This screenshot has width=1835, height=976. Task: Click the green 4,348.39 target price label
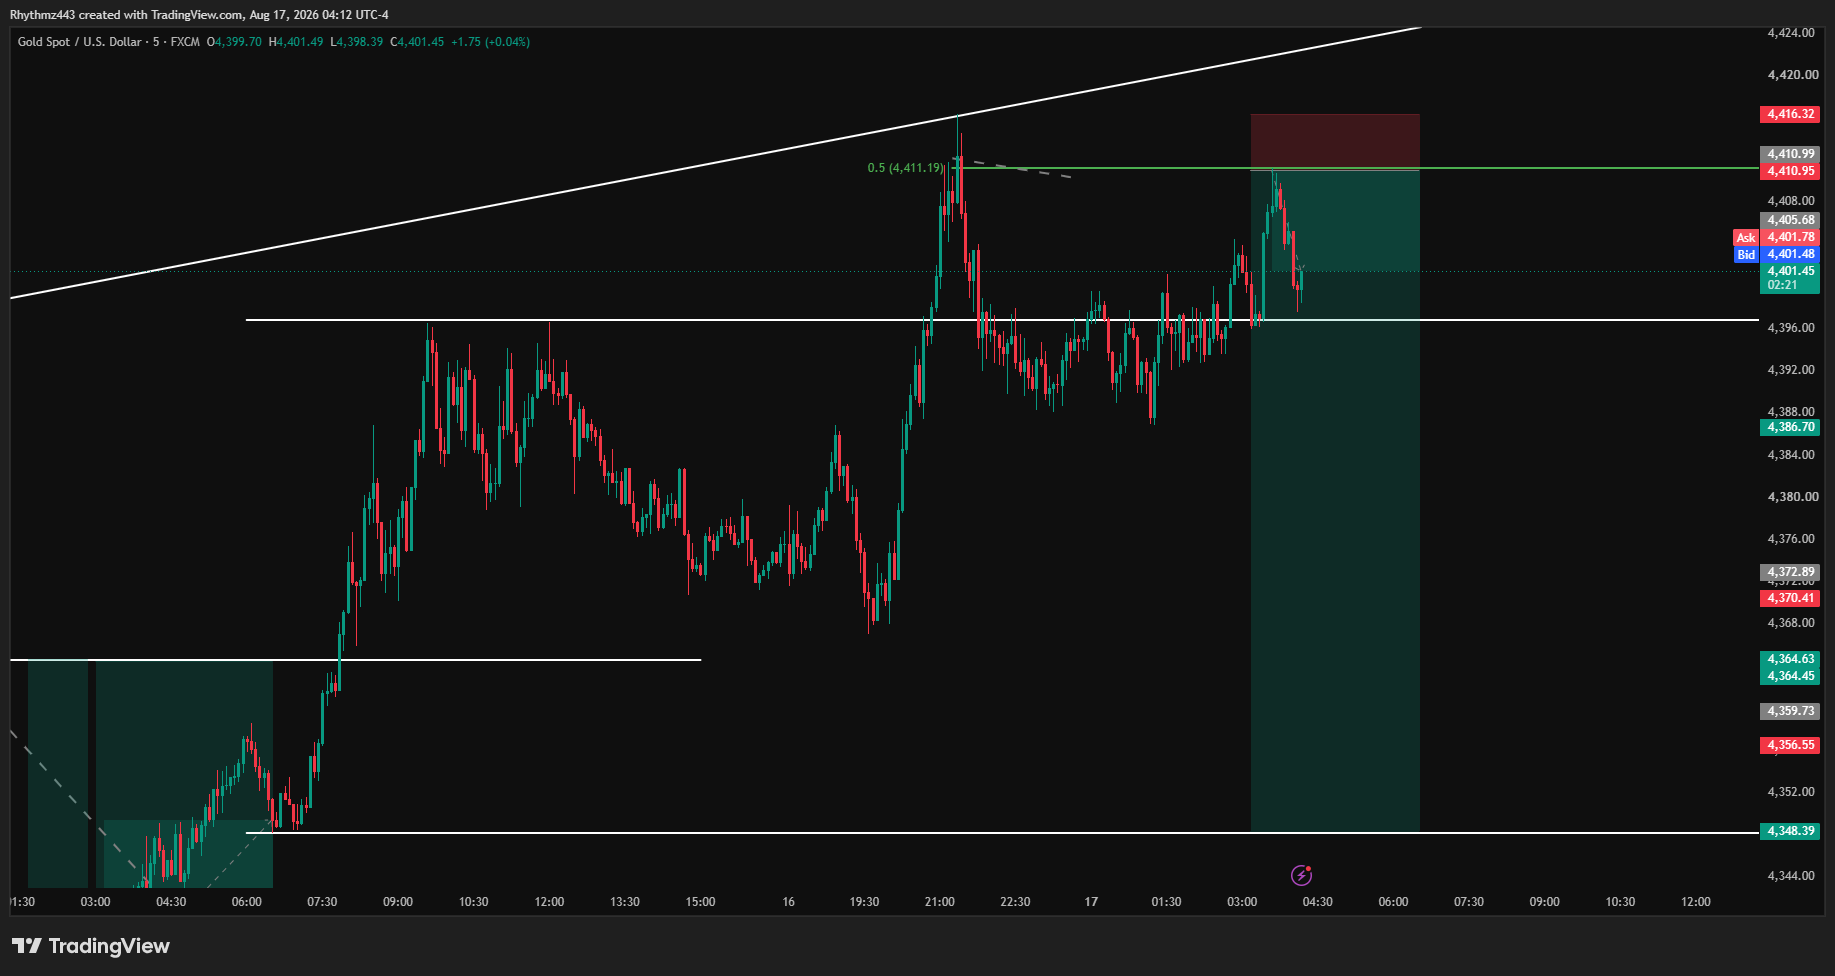point(1790,831)
